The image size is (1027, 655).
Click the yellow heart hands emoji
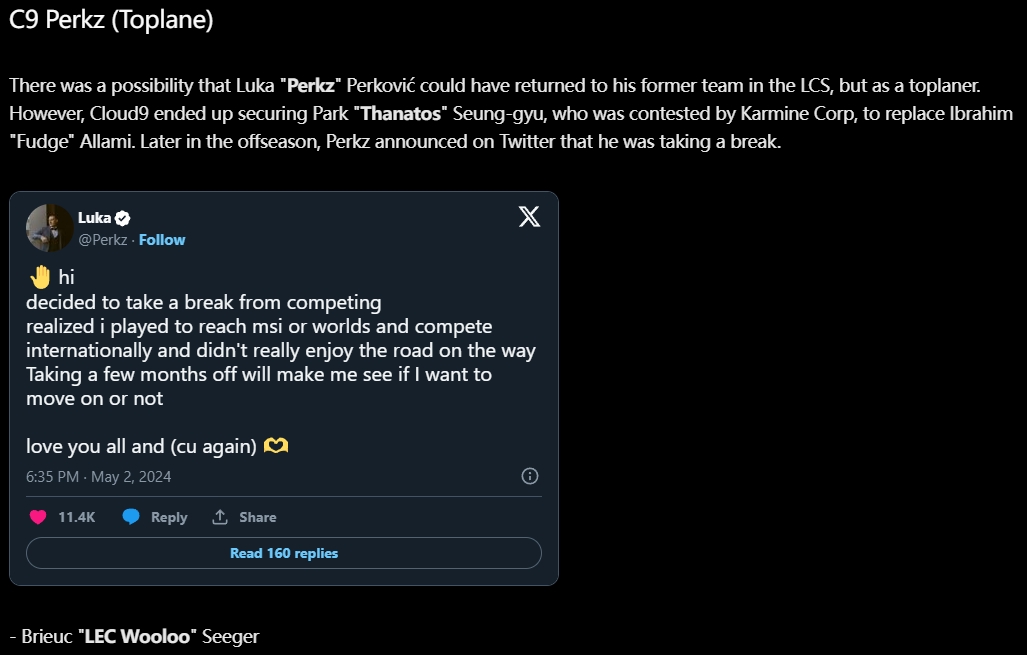tap(276, 446)
